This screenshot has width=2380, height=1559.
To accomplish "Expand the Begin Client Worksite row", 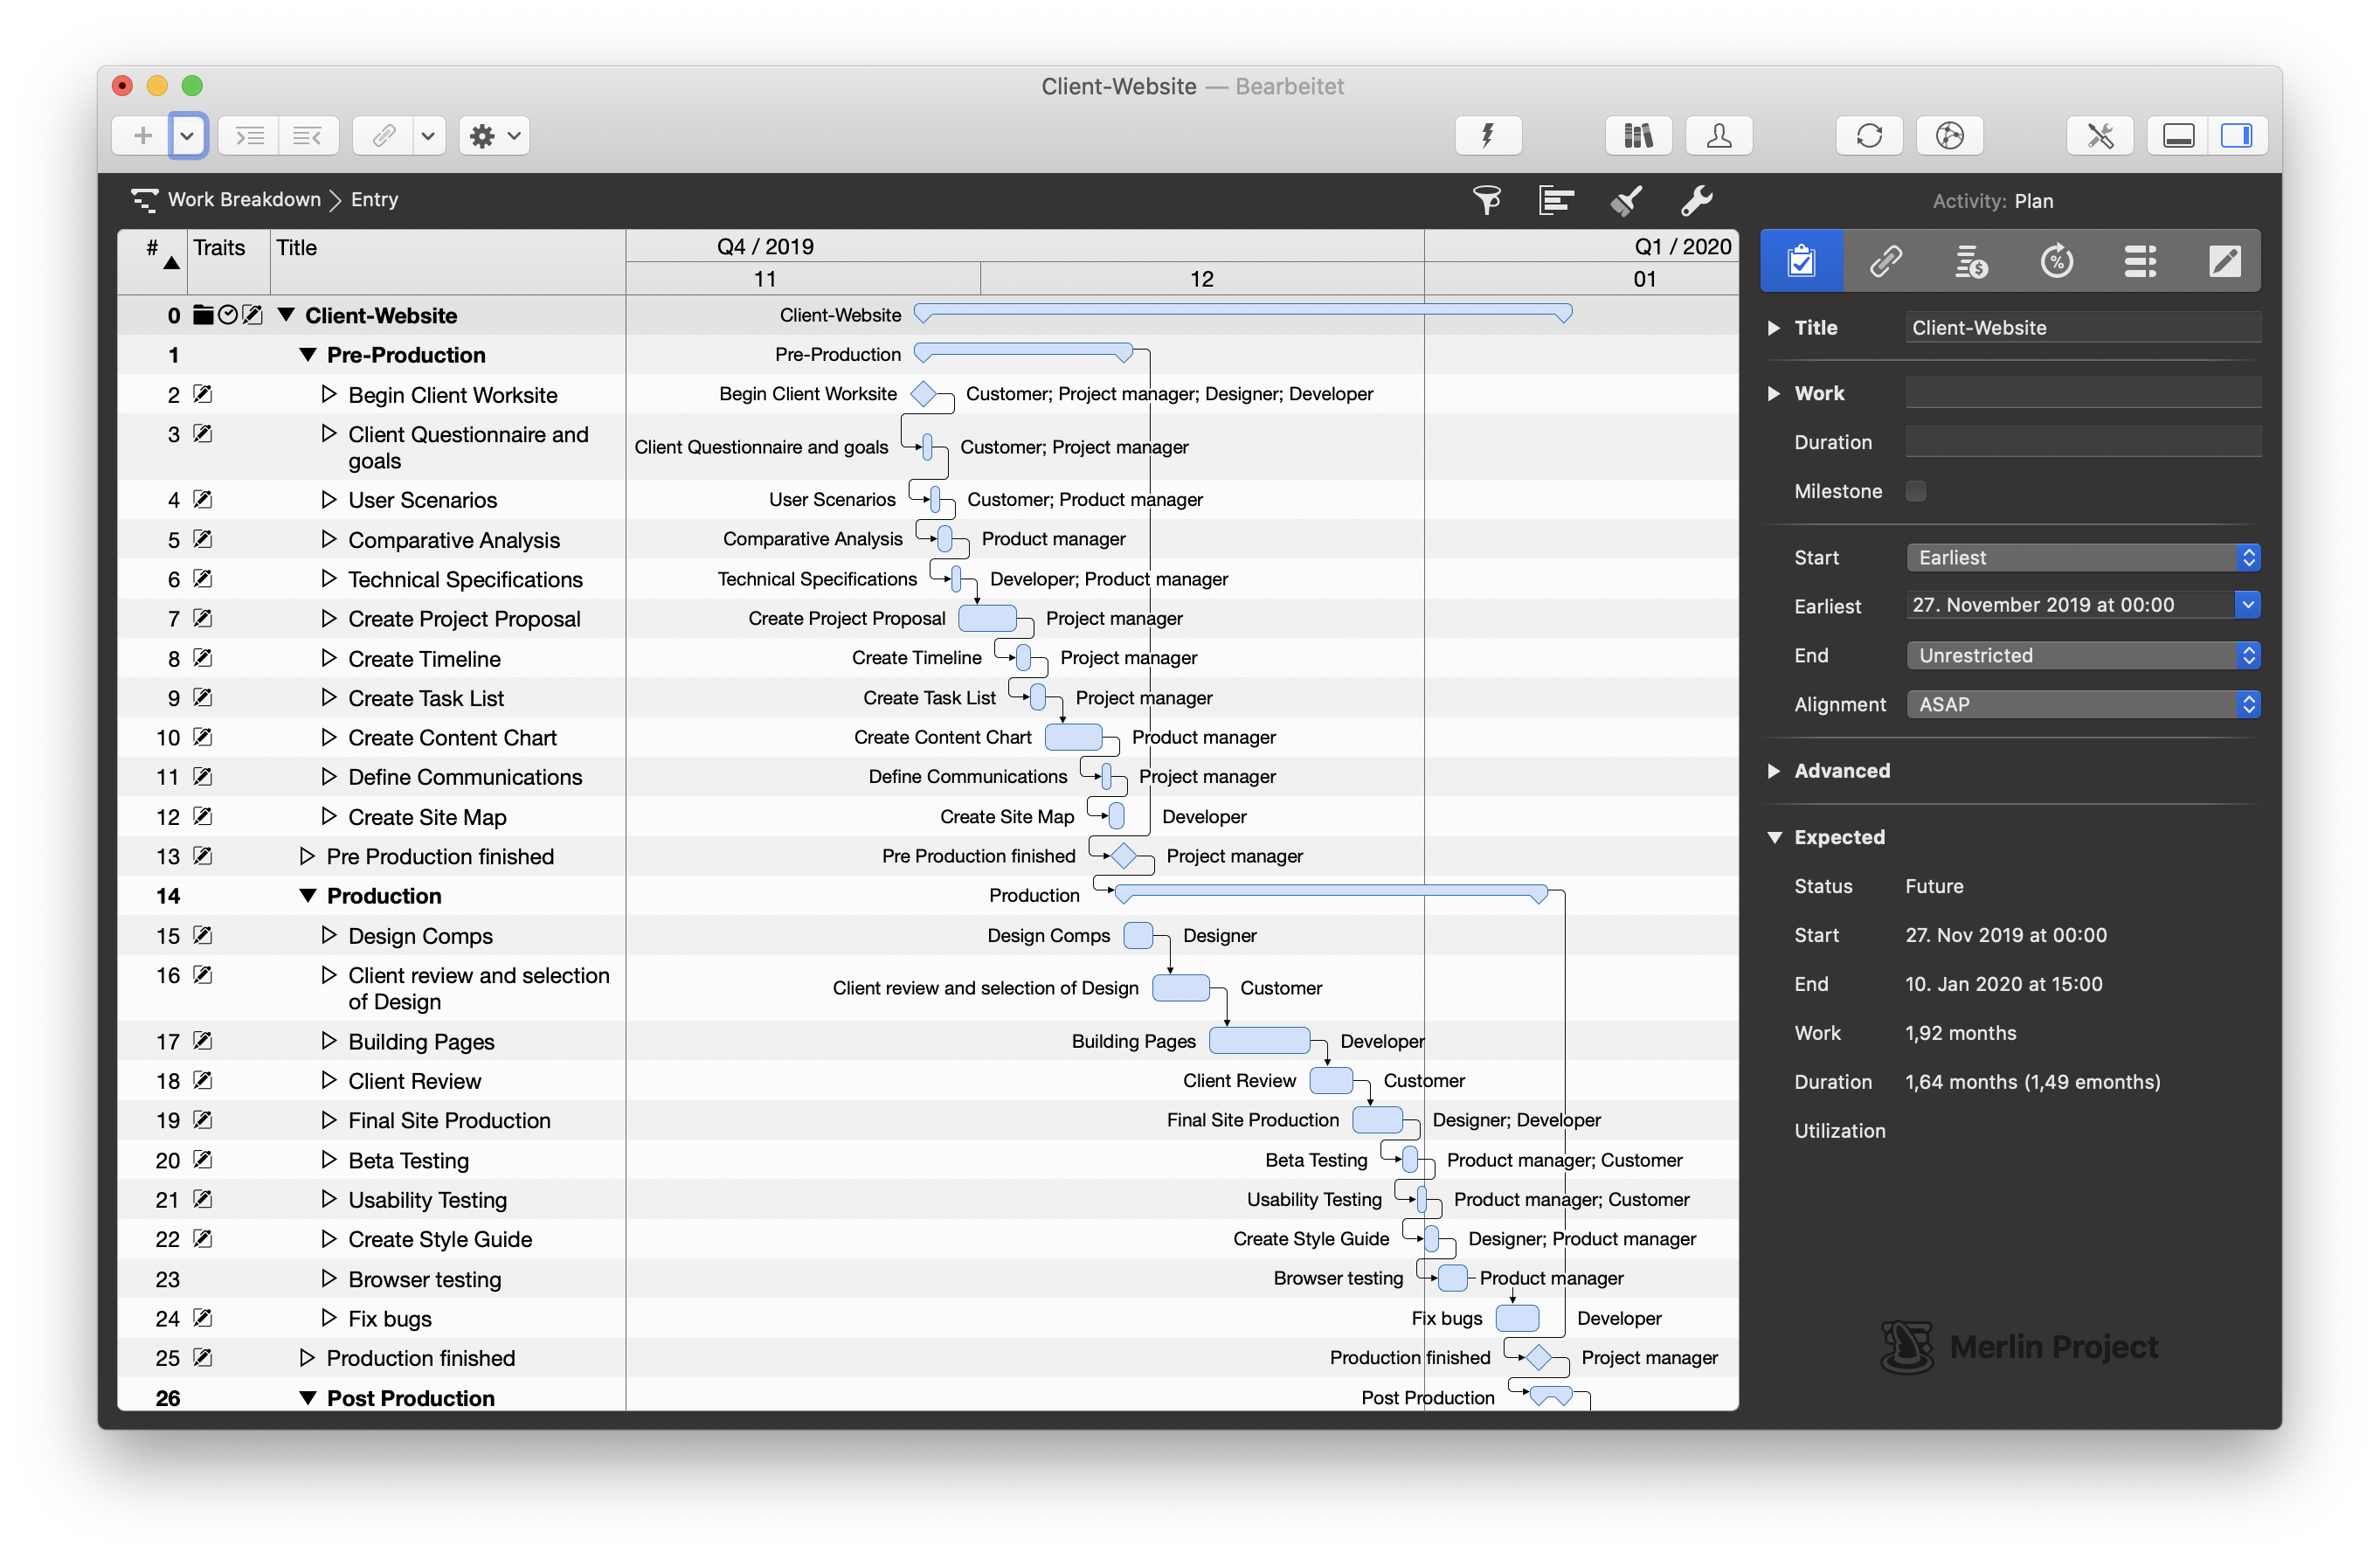I will pos(329,394).
